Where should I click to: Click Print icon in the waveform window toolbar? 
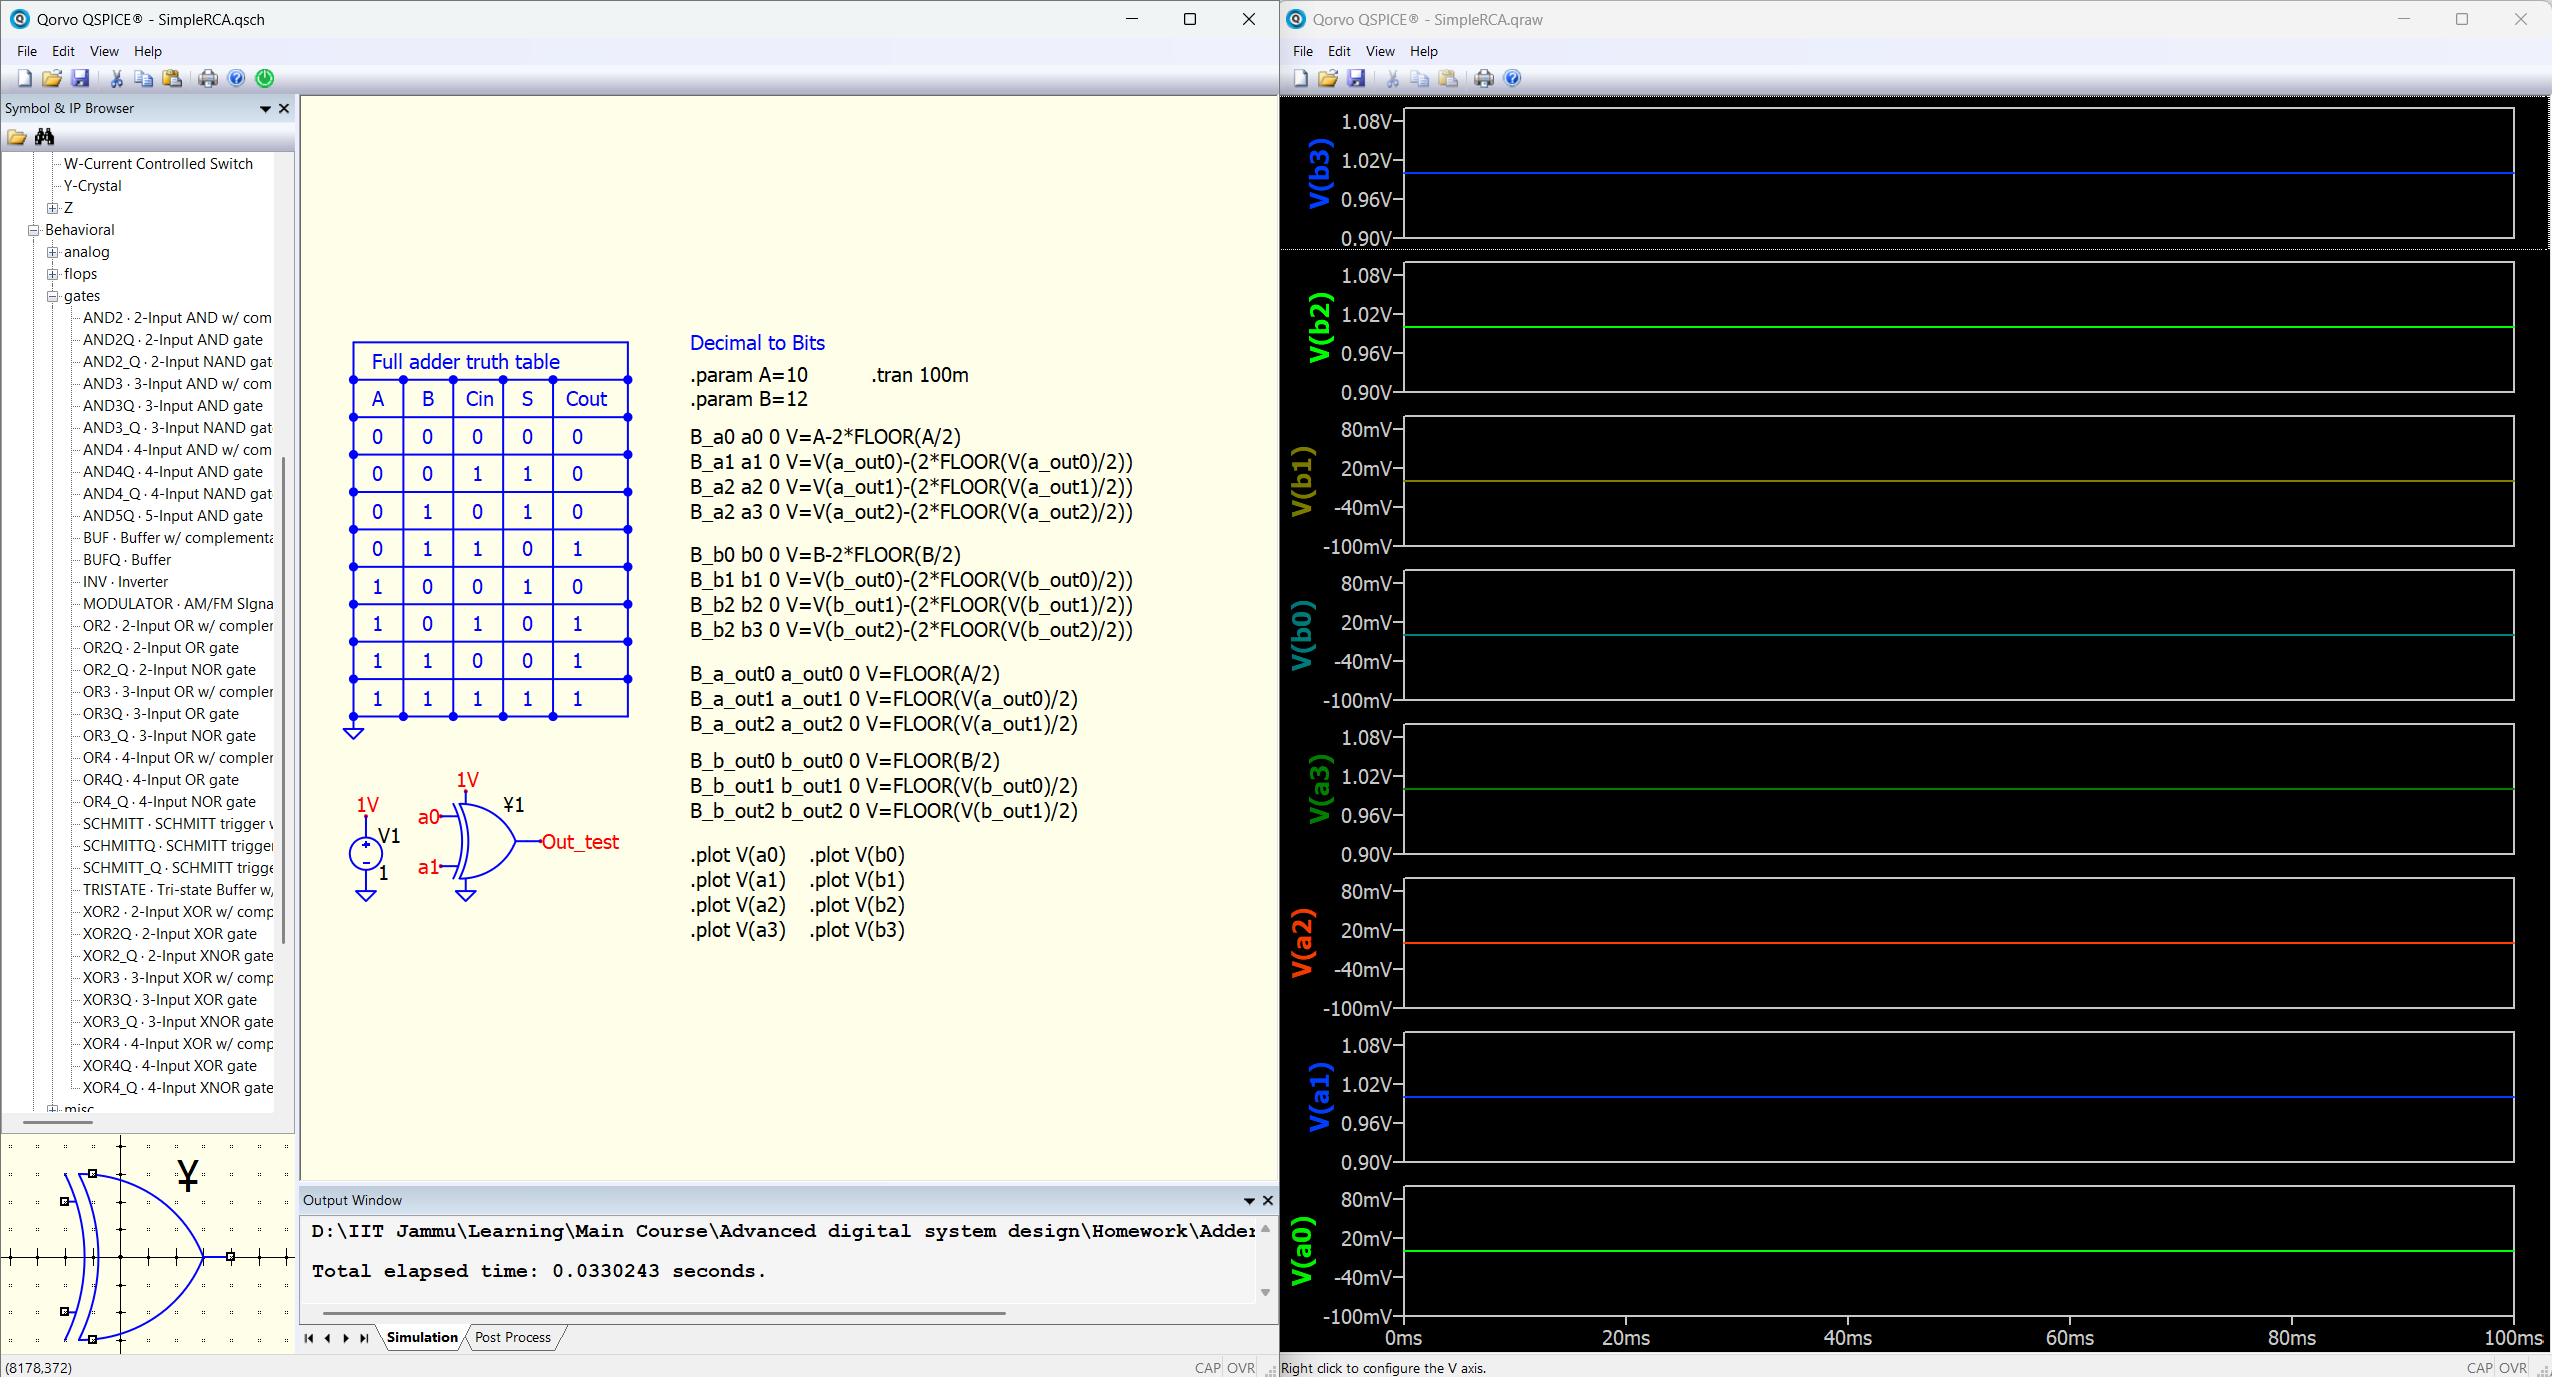(x=1484, y=78)
